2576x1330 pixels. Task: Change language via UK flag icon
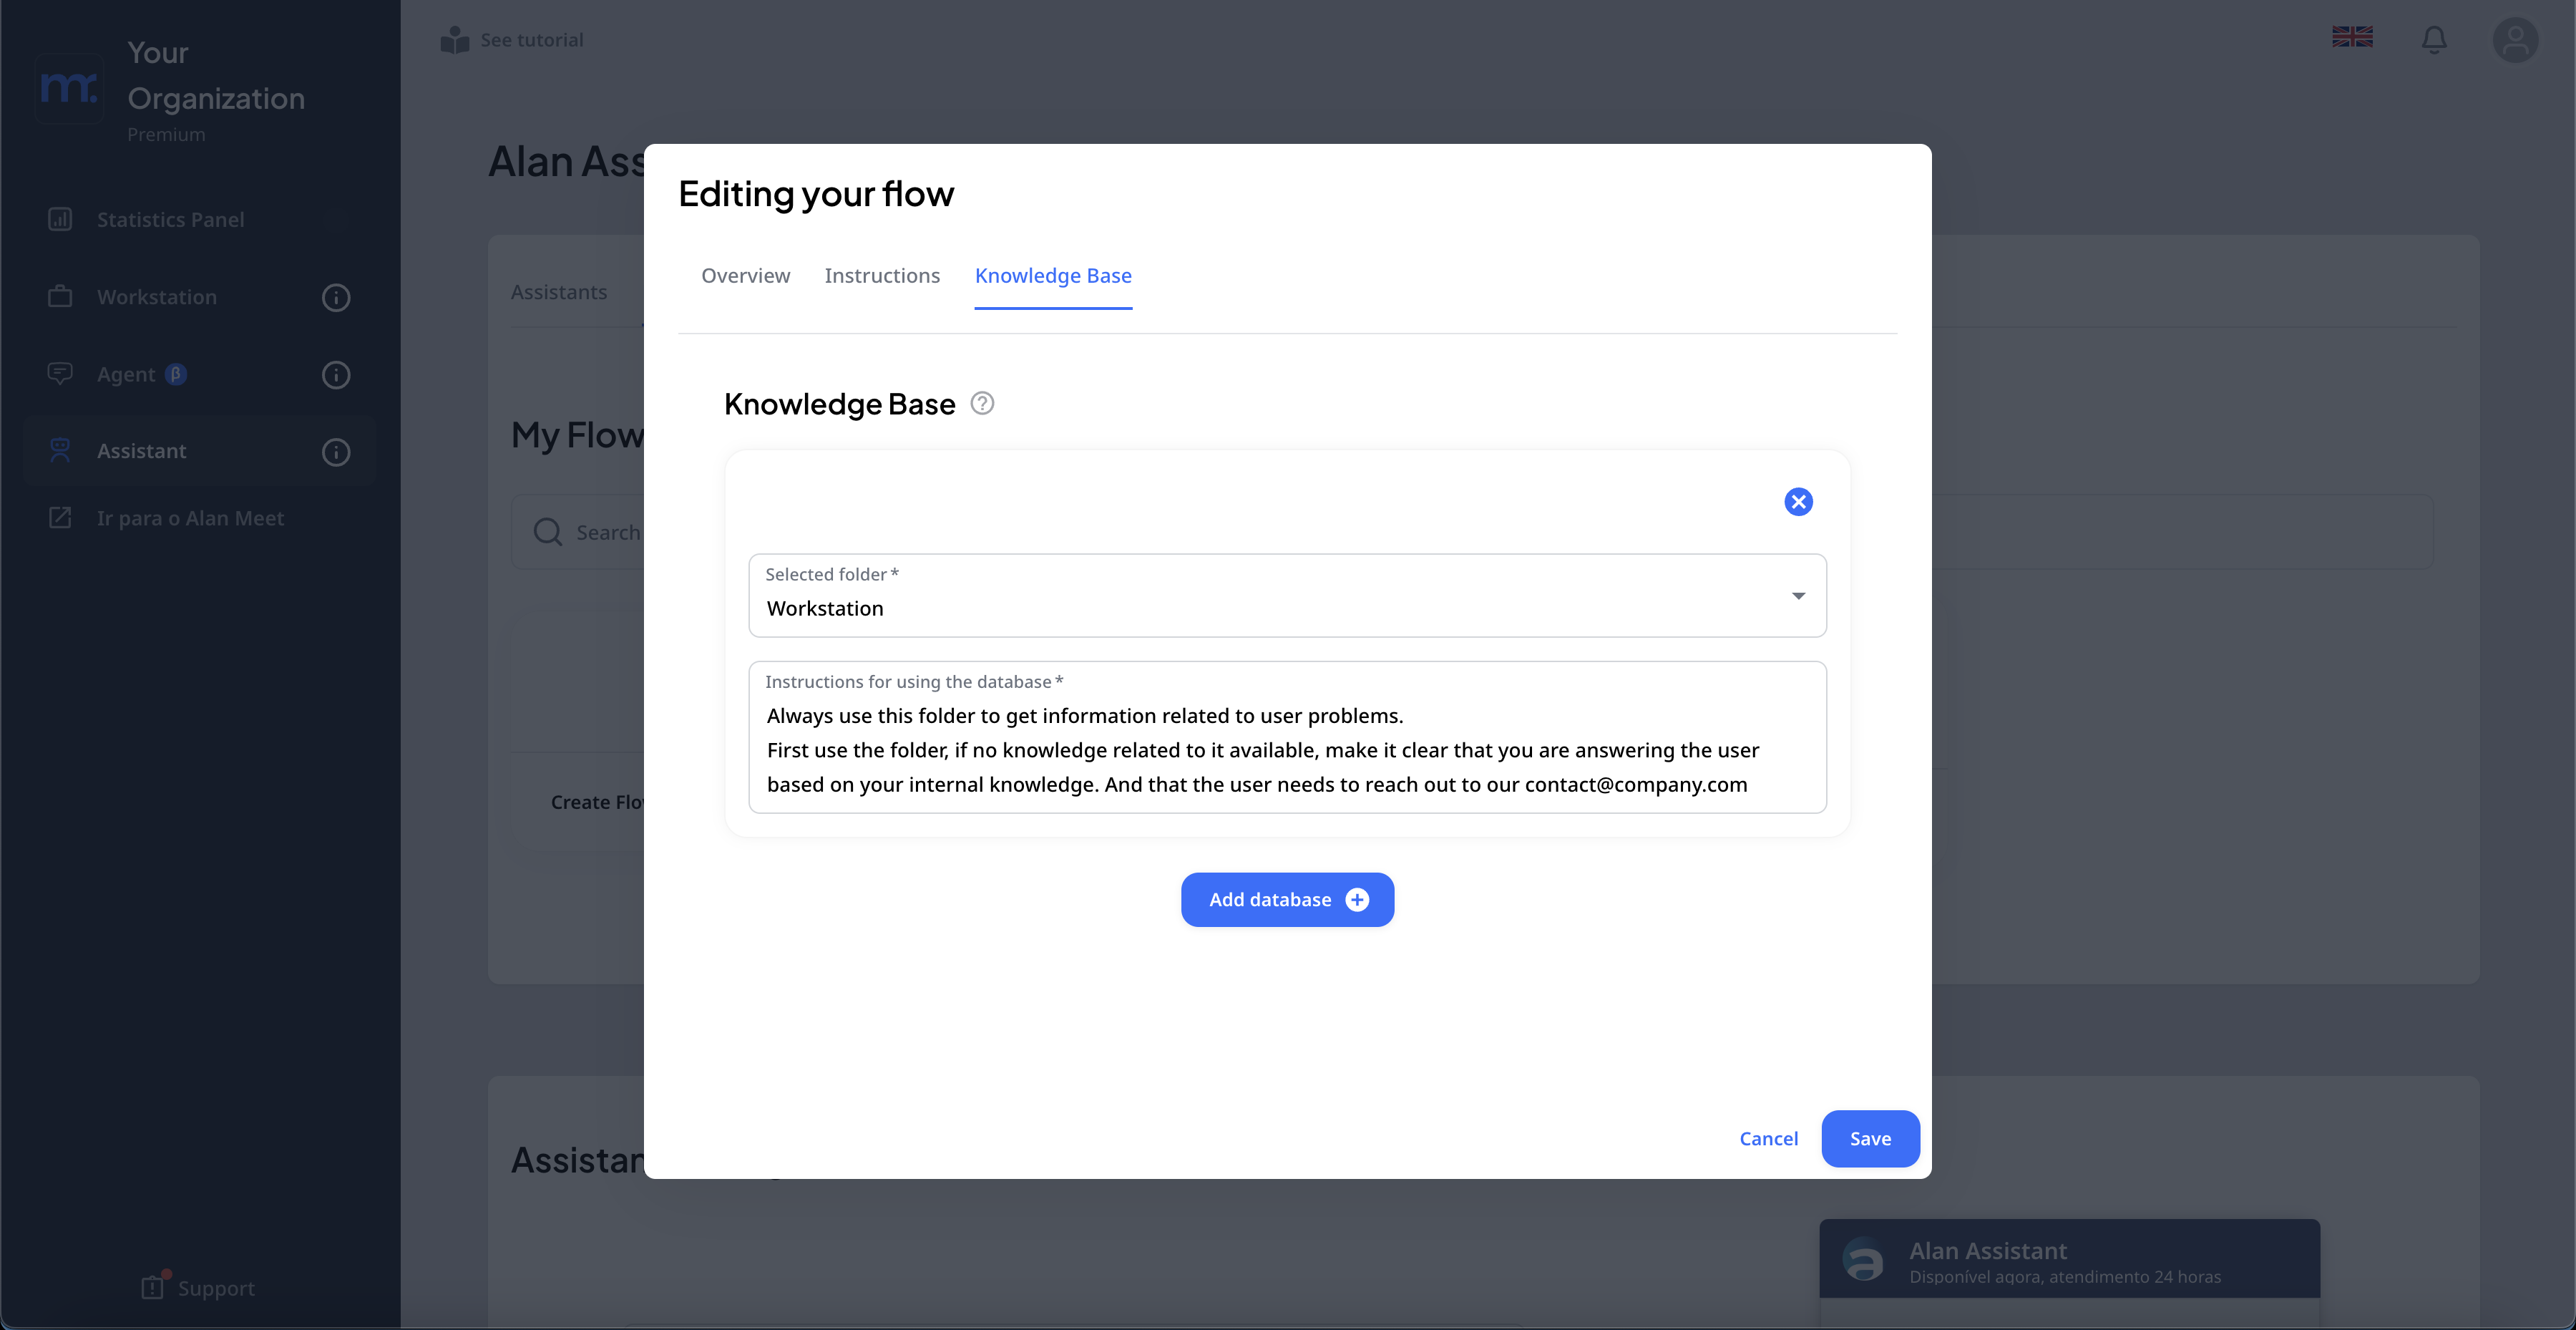tap(2351, 37)
